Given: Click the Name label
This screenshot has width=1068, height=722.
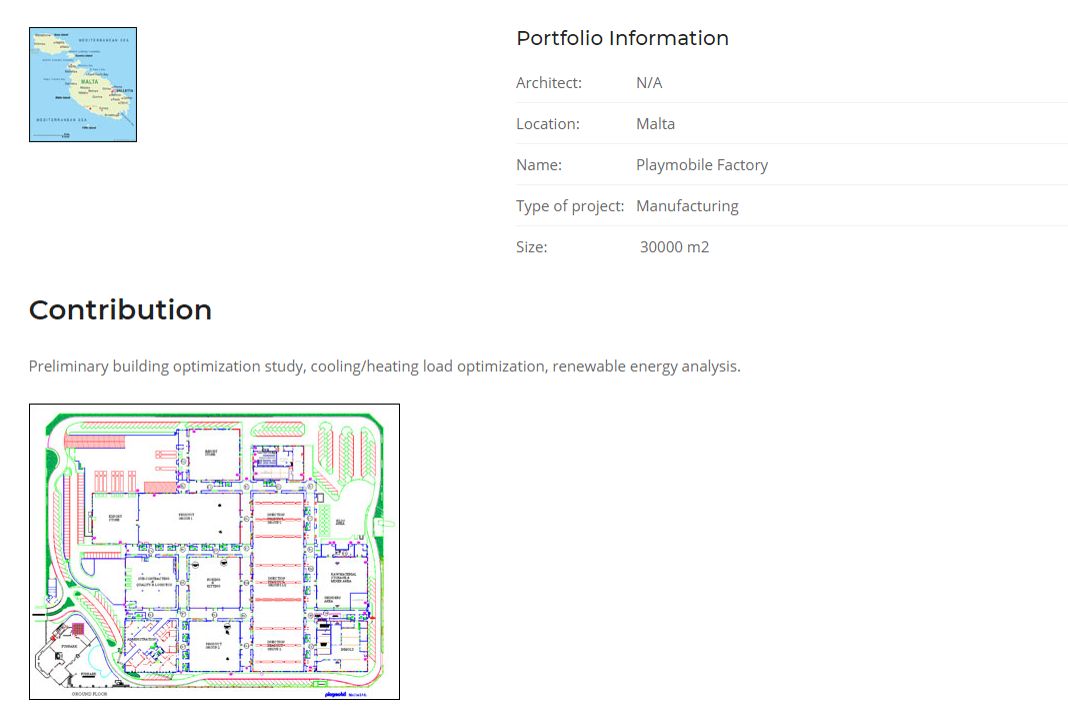Looking at the screenshot, I should pyautogui.click(x=539, y=165).
